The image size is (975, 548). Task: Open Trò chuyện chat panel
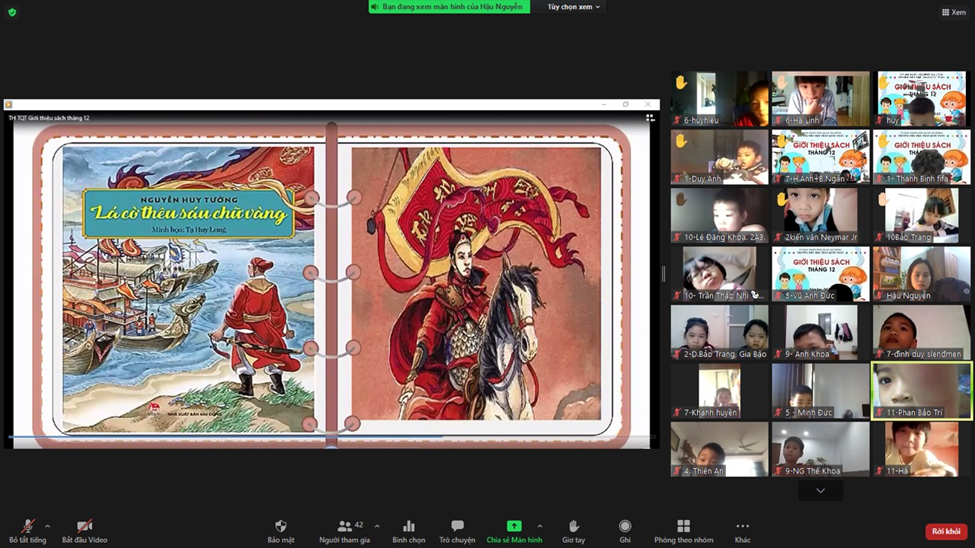[x=457, y=531]
